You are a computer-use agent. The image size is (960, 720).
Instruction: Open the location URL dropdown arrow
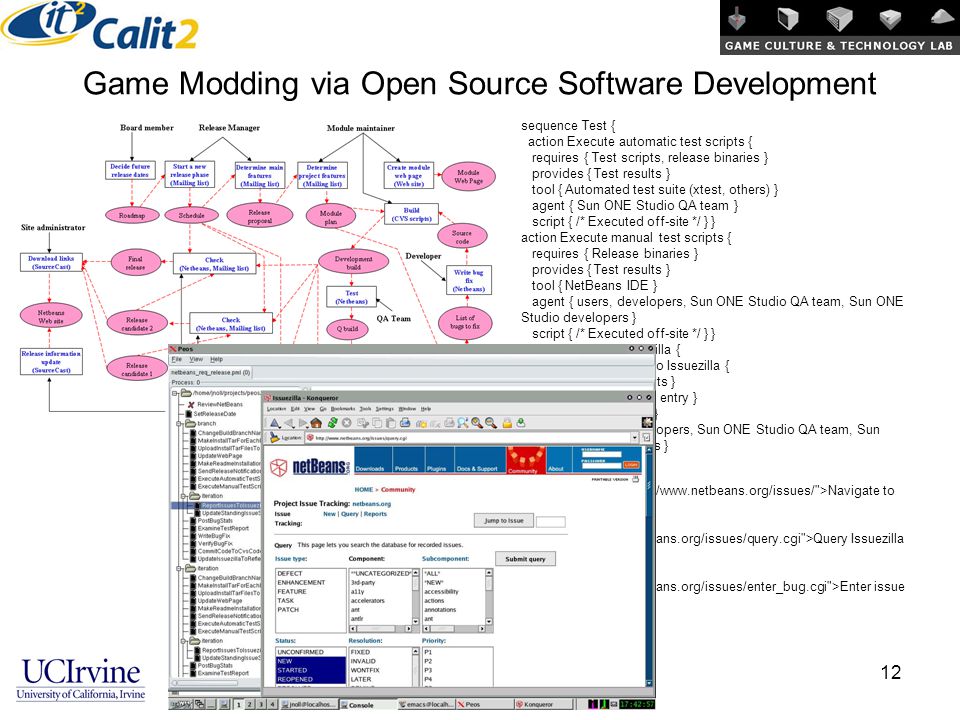pos(635,437)
